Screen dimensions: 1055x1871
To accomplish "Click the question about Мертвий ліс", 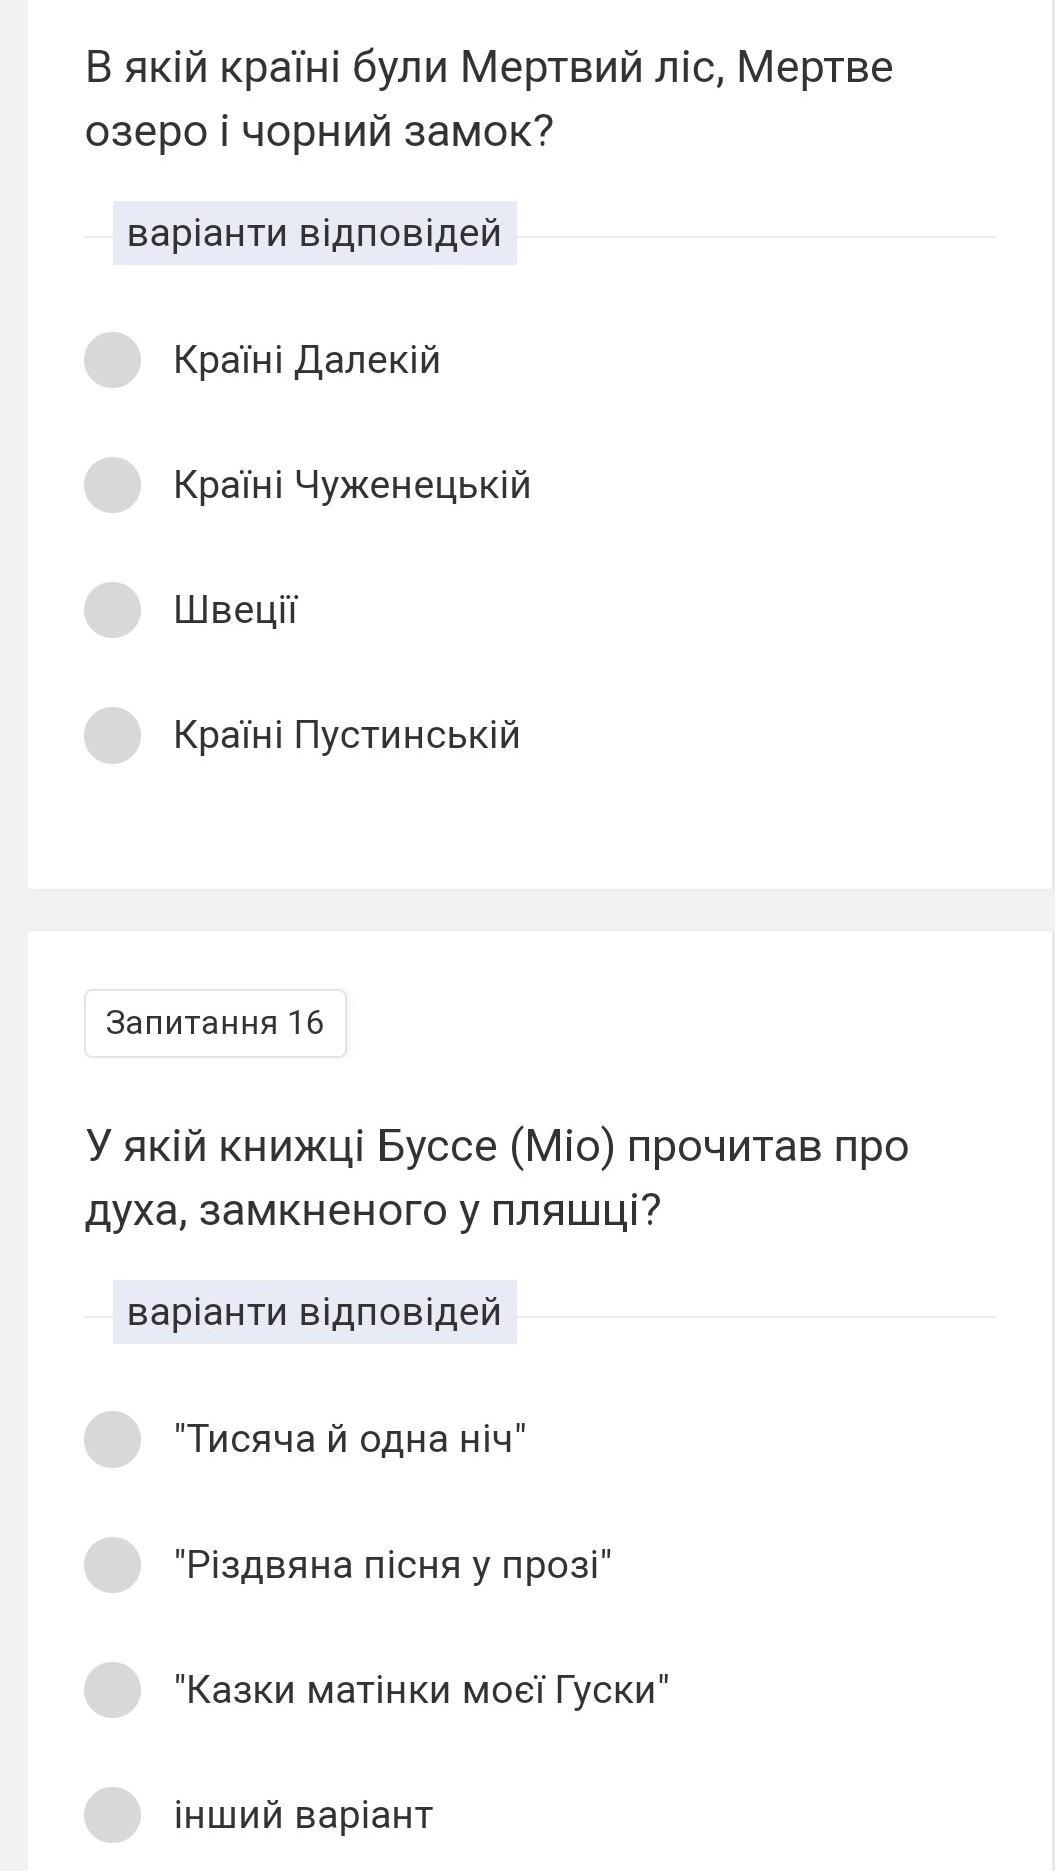I will 489,99.
